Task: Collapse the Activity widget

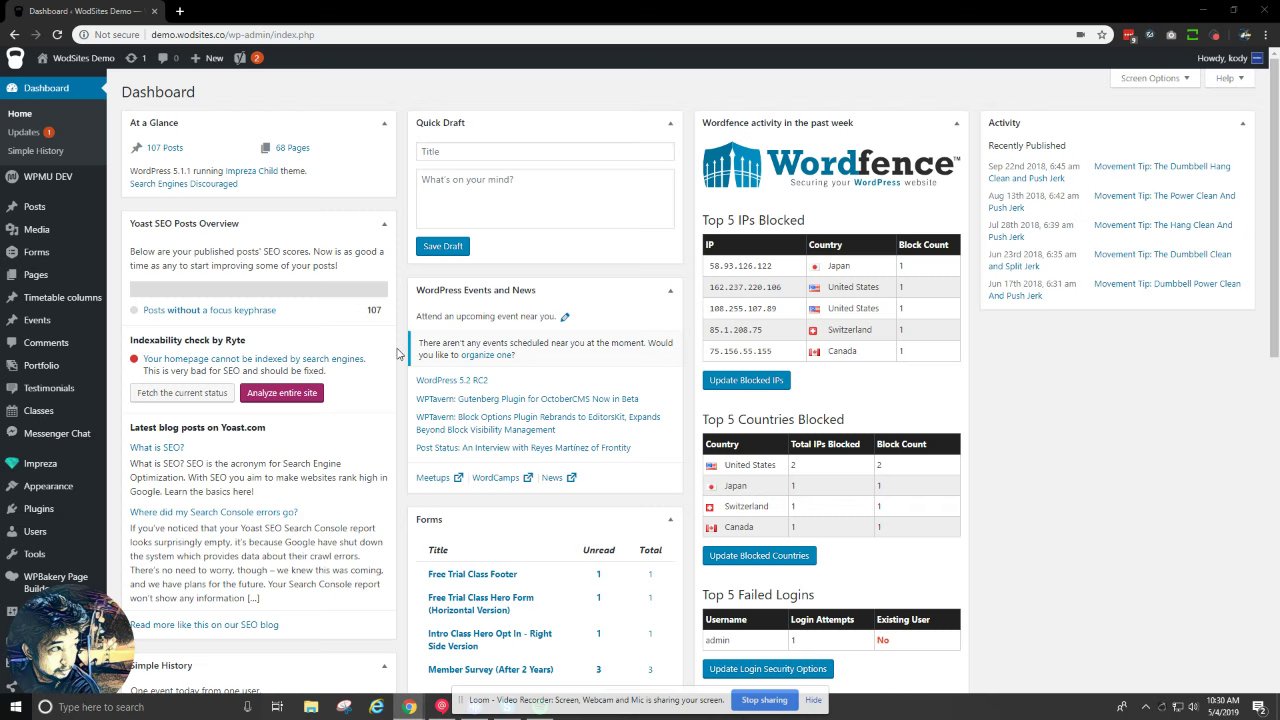Action: (x=1242, y=123)
